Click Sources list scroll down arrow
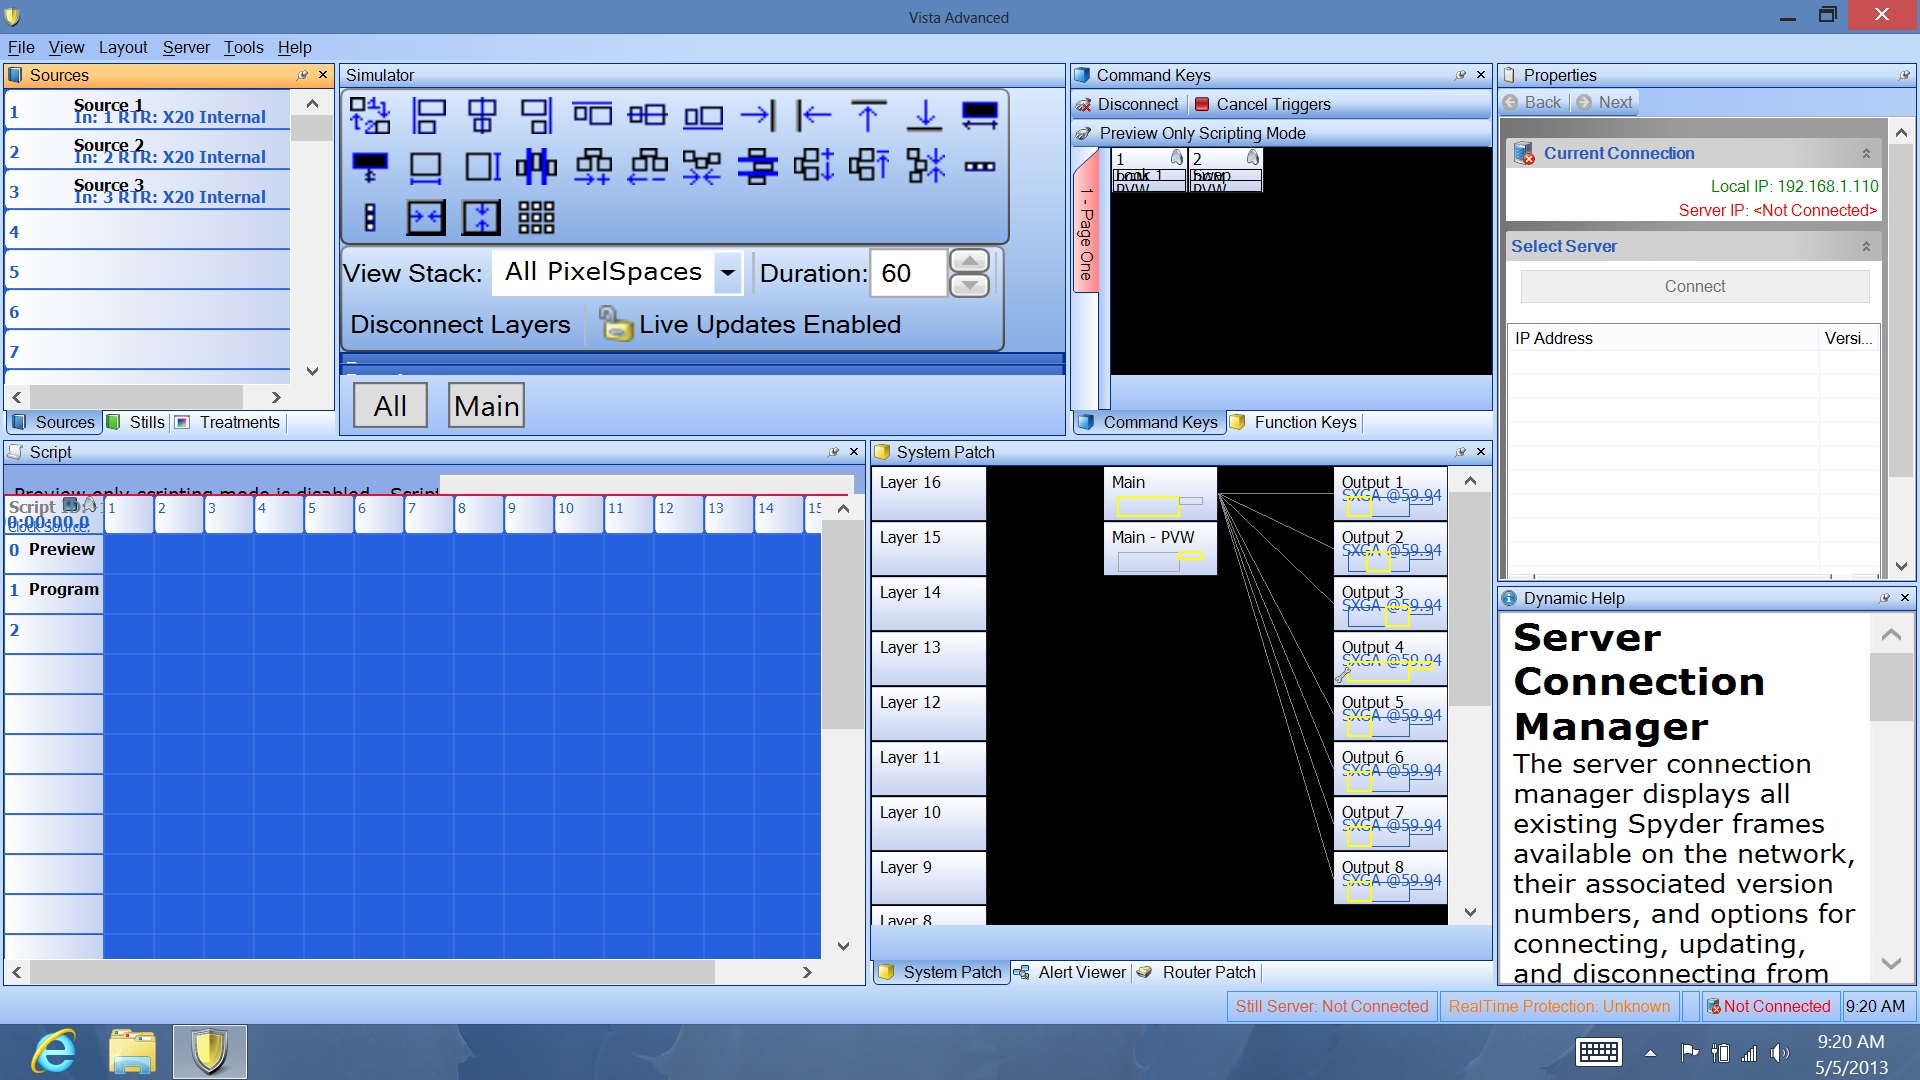 (x=312, y=371)
